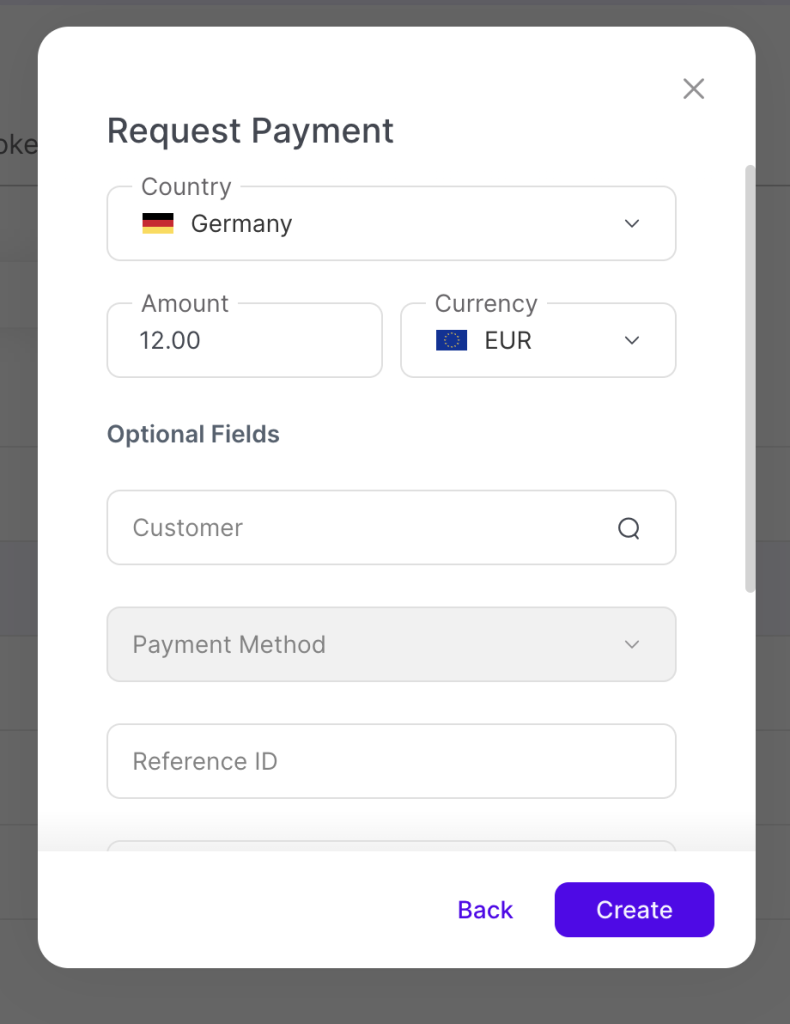Viewport: 790px width, 1024px height.
Task: Click the Country field label
Action: pyautogui.click(x=186, y=187)
